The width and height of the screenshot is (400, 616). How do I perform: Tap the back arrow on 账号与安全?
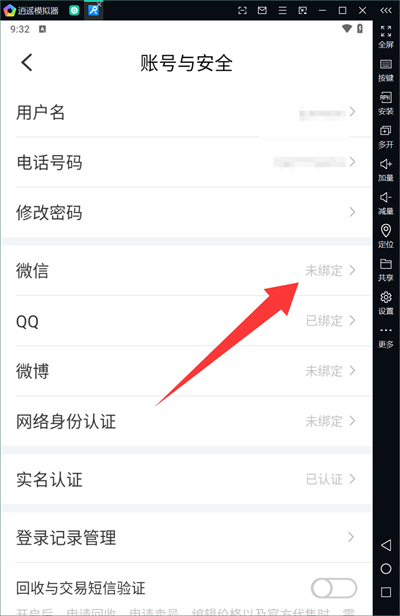(27, 62)
